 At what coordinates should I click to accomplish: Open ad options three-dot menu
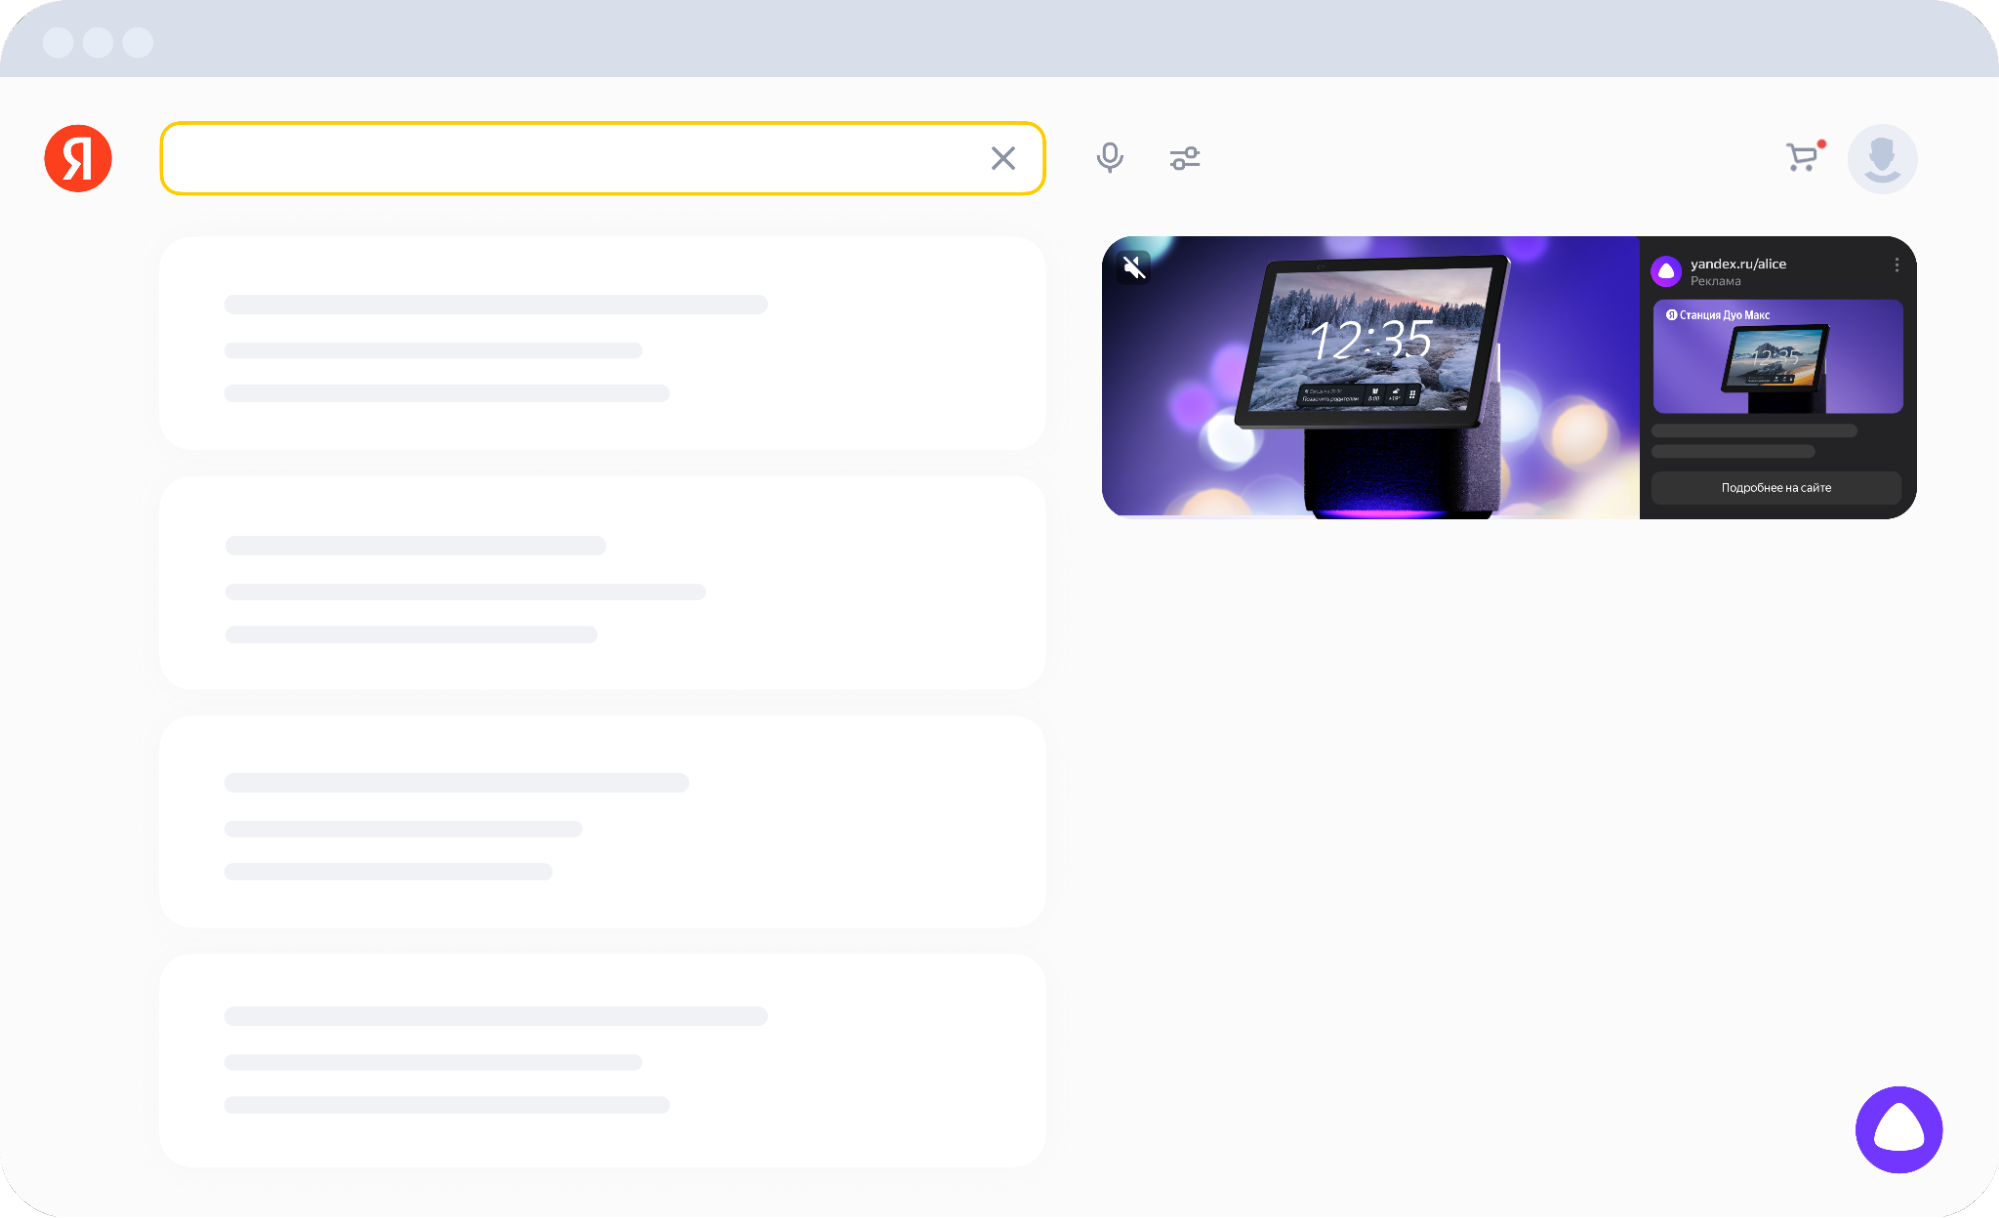pyautogui.click(x=1896, y=265)
